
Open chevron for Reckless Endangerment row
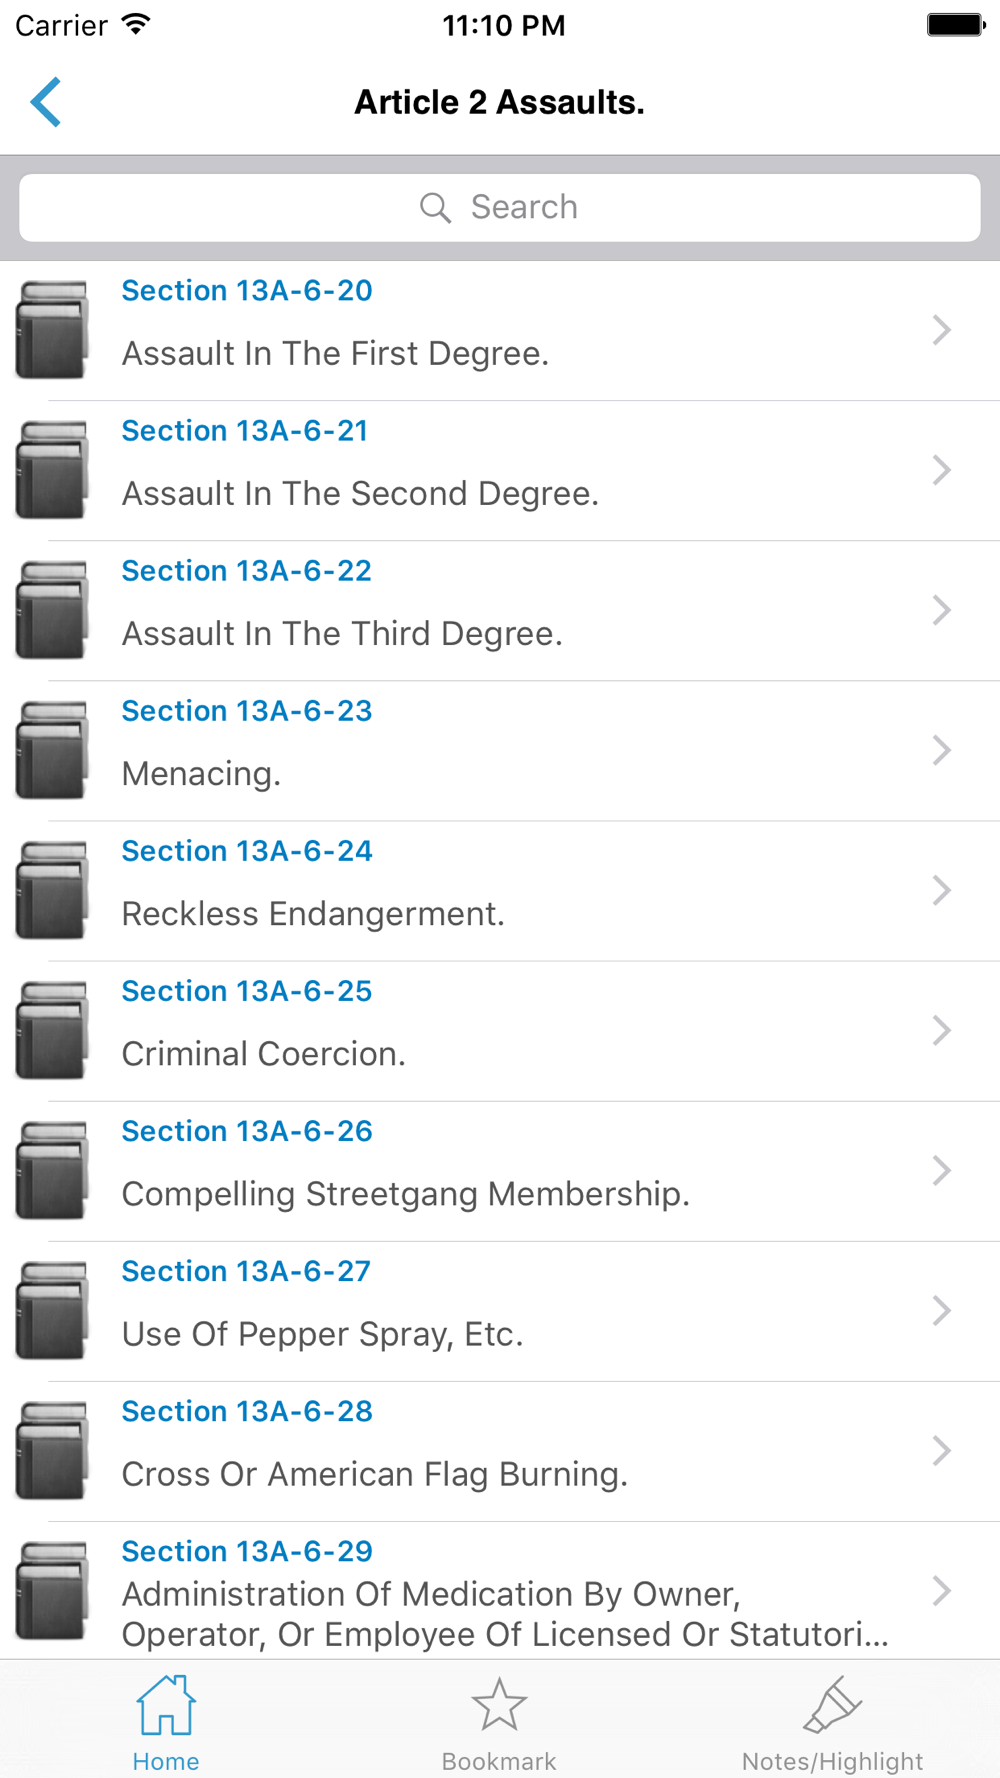[x=941, y=890]
